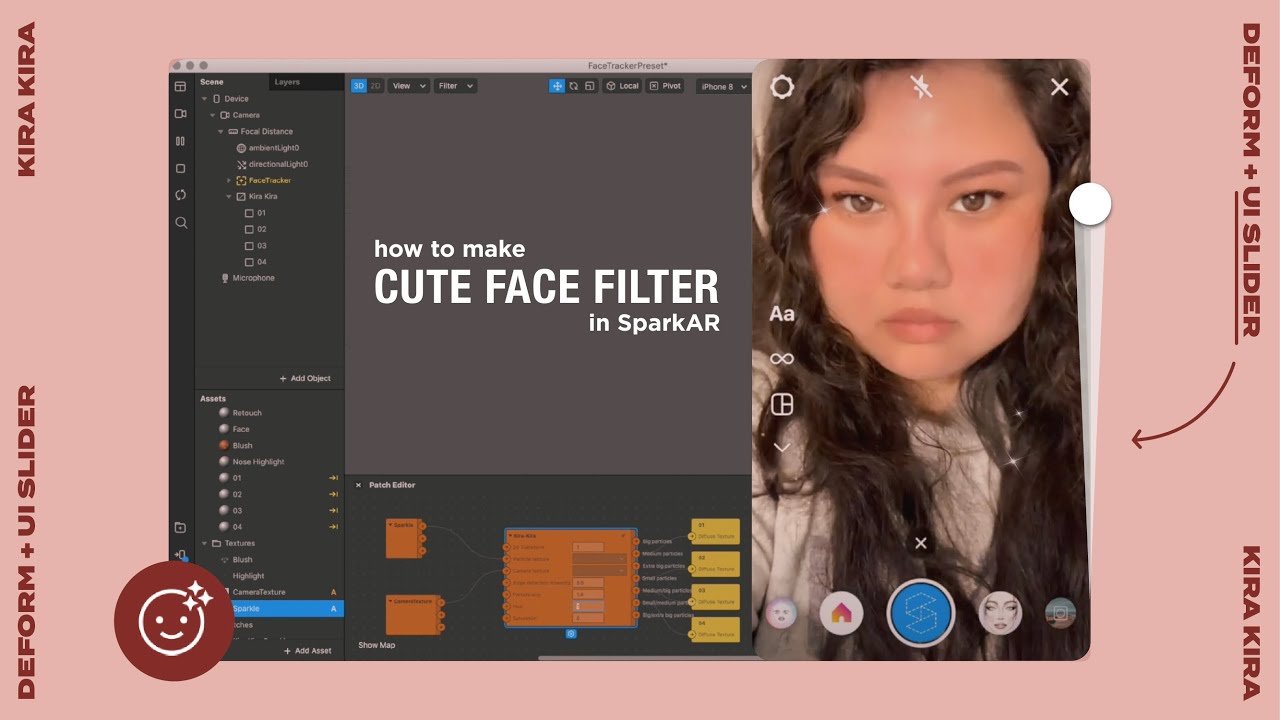Switch to the Scene tab

[x=212, y=82]
